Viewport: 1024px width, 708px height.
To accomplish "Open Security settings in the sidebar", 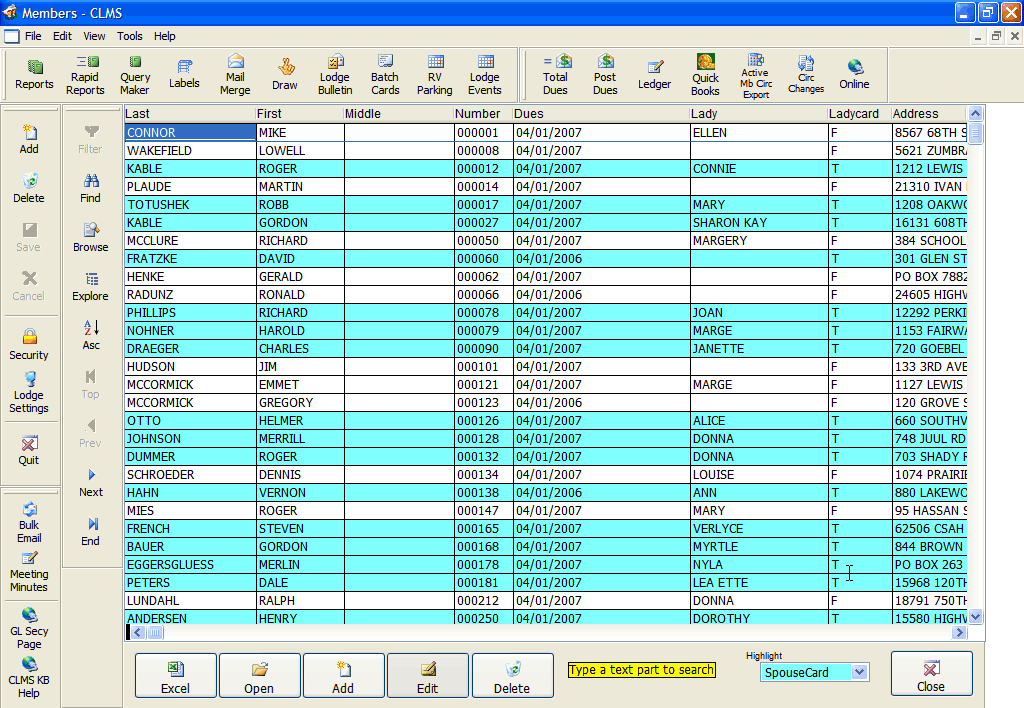I will pyautogui.click(x=29, y=343).
